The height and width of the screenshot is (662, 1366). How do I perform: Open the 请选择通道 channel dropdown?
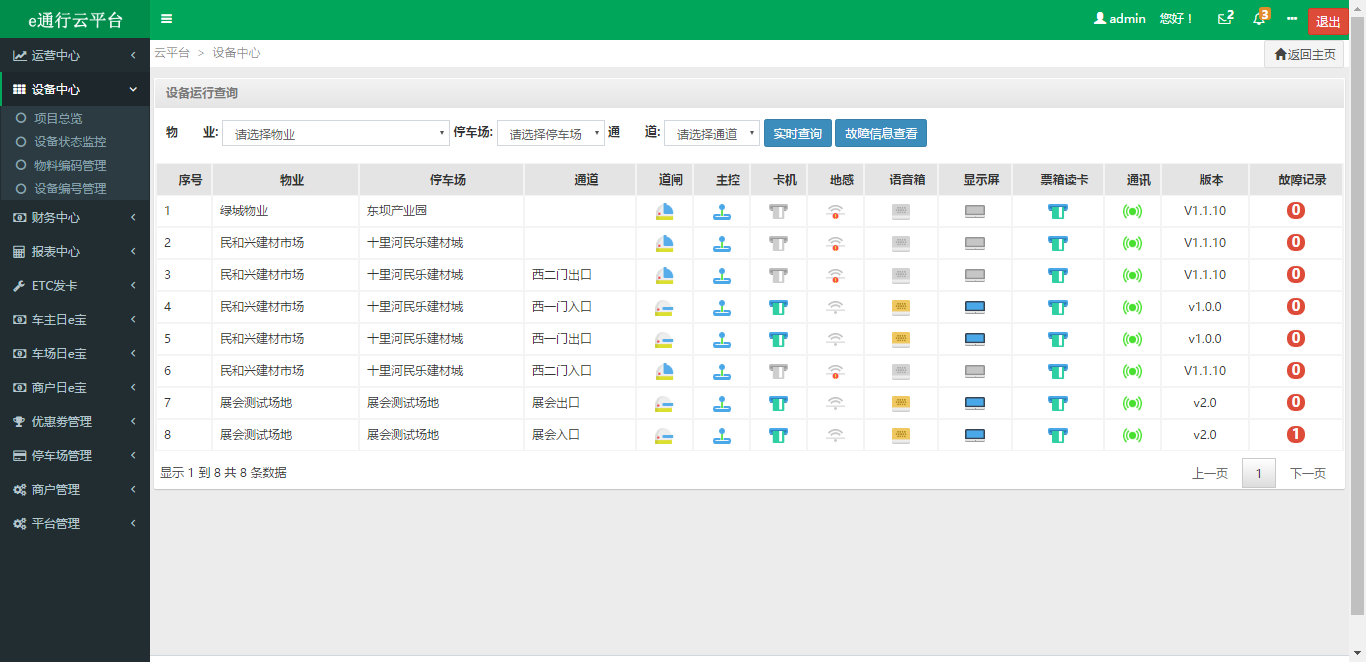[x=711, y=134]
